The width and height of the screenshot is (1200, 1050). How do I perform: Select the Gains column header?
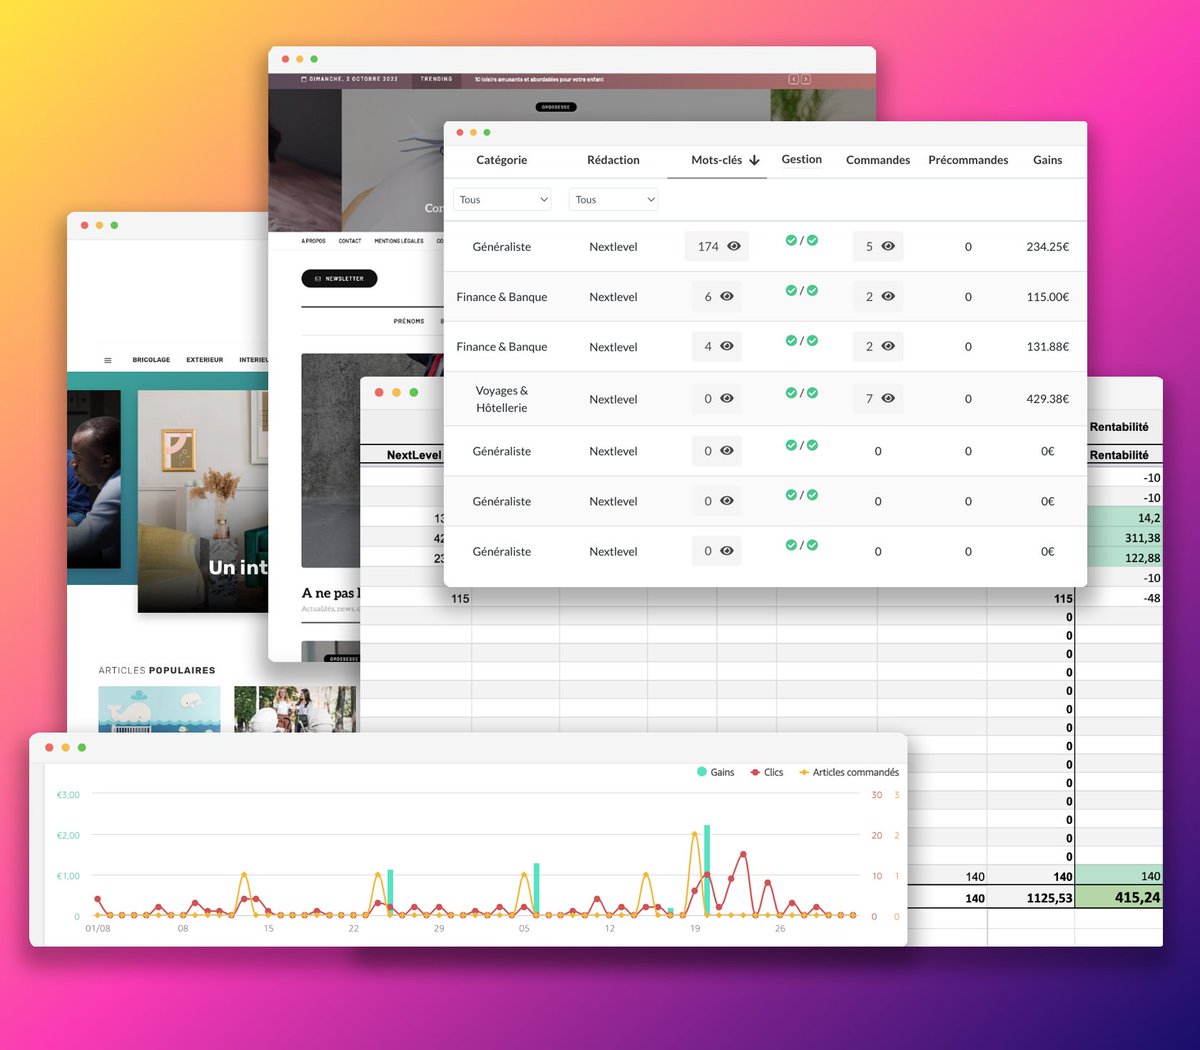[x=1048, y=160]
